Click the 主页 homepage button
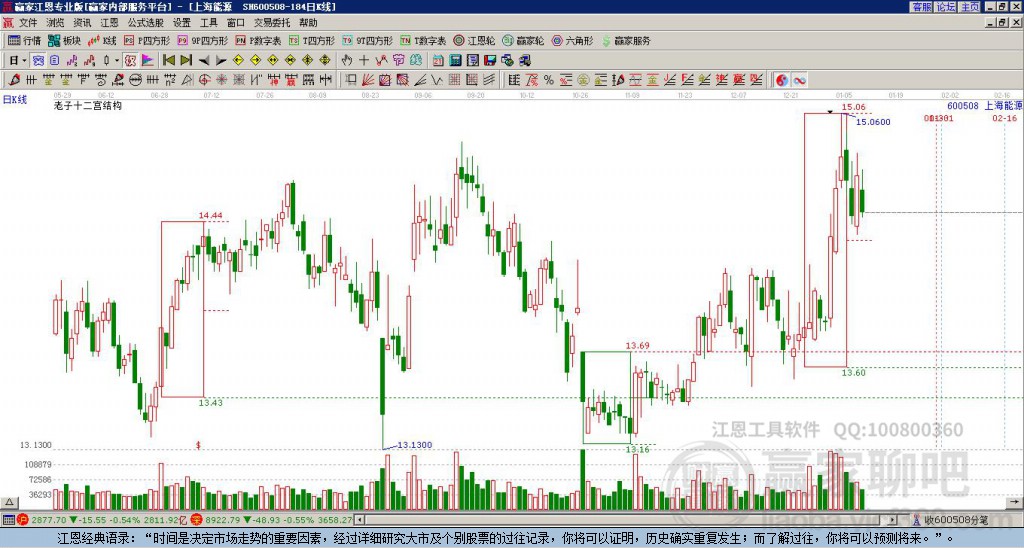The width and height of the screenshot is (1024, 548). coord(970,7)
